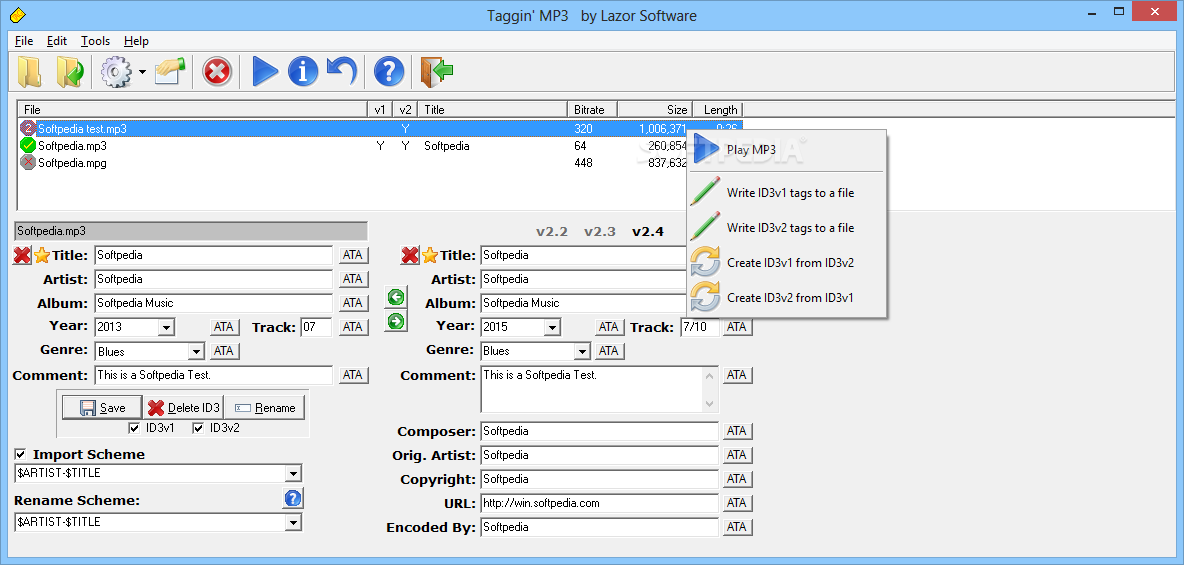Choose Write ID3v2 tags to a file
The image size is (1184, 565).
pos(786,227)
